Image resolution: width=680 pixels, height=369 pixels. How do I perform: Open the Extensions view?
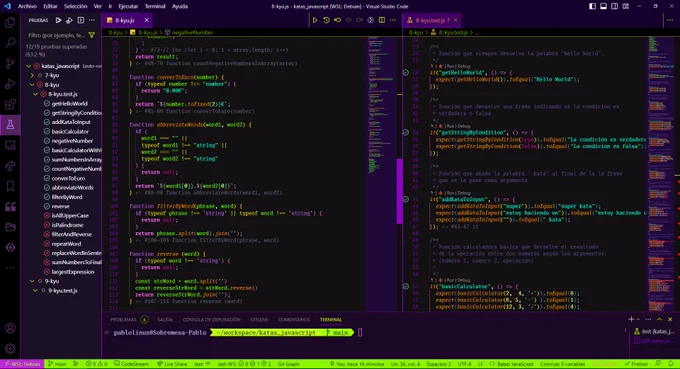point(10,104)
